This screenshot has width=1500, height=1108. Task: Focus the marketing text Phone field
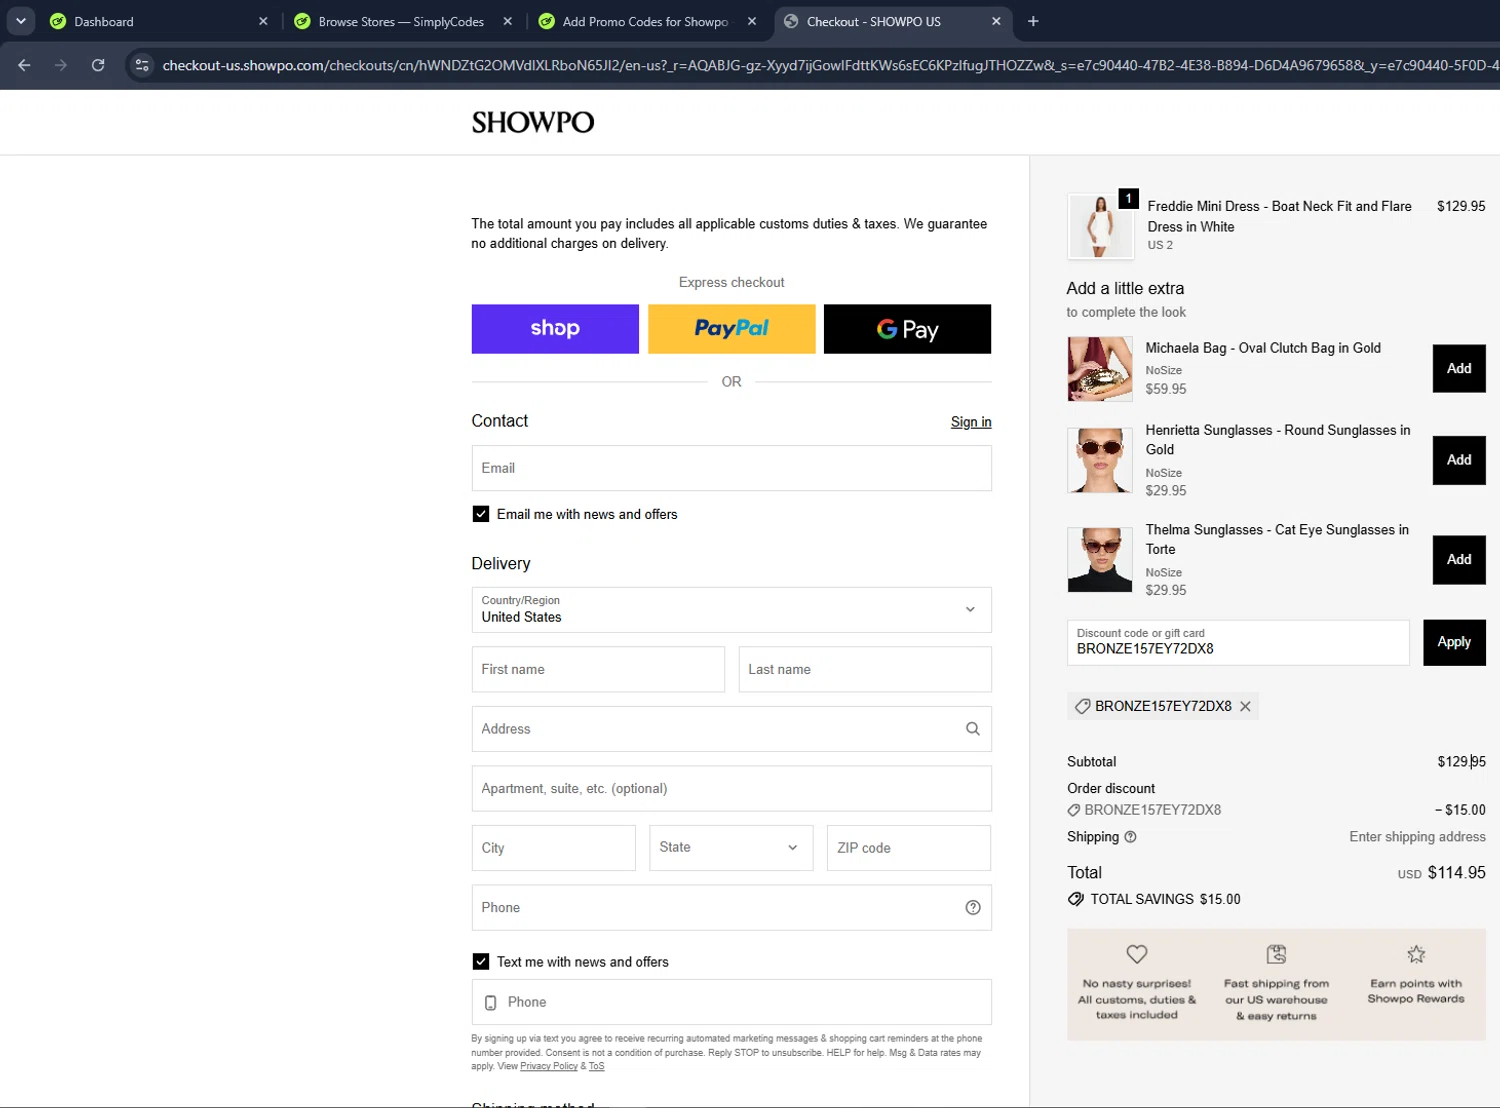tap(732, 1002)
